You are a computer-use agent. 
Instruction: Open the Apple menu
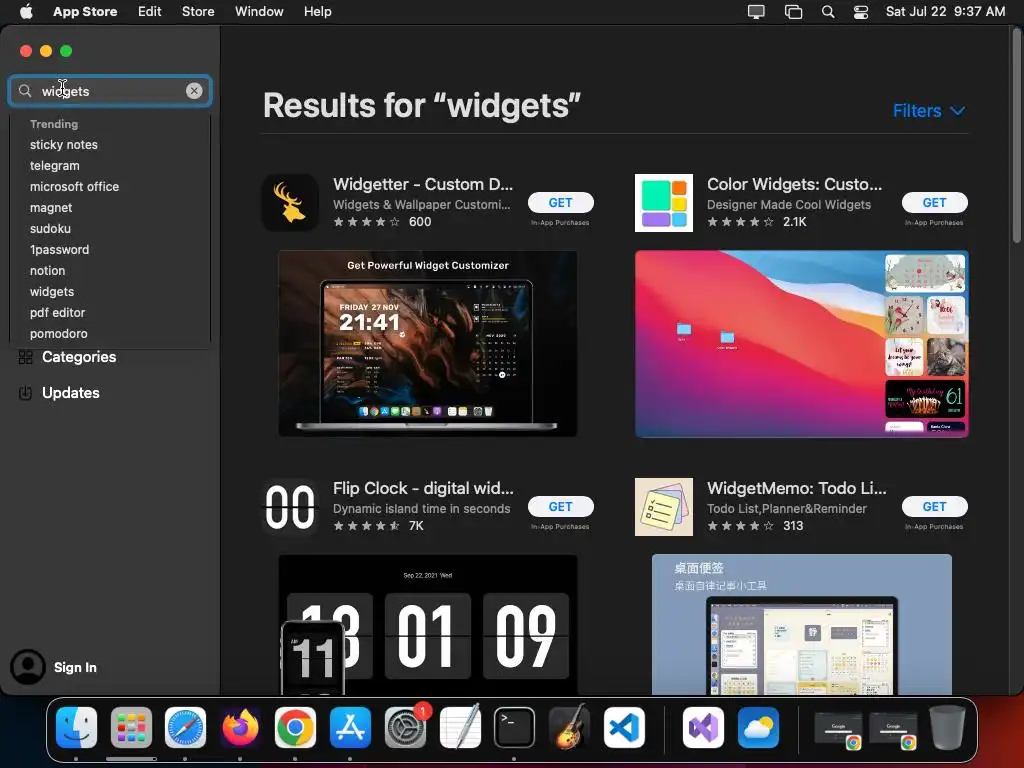[26, 12]
